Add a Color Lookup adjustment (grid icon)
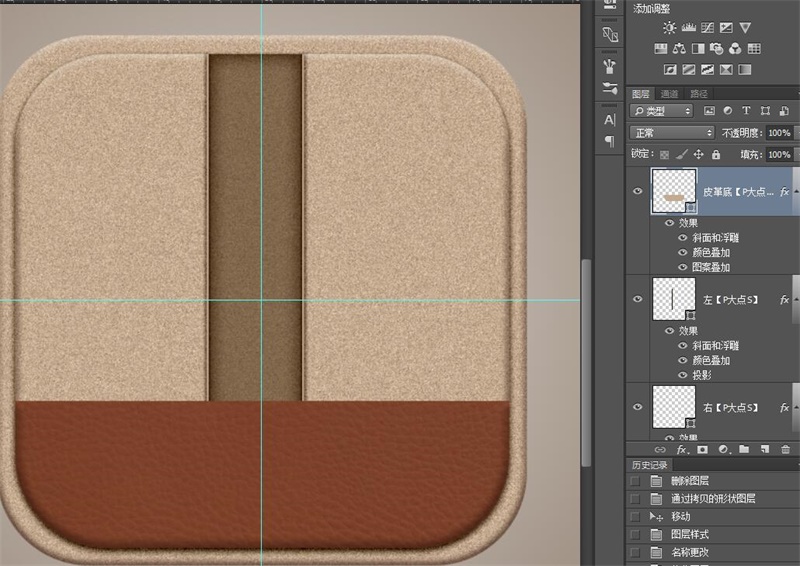The image size is (800, 566). (754, 48)
